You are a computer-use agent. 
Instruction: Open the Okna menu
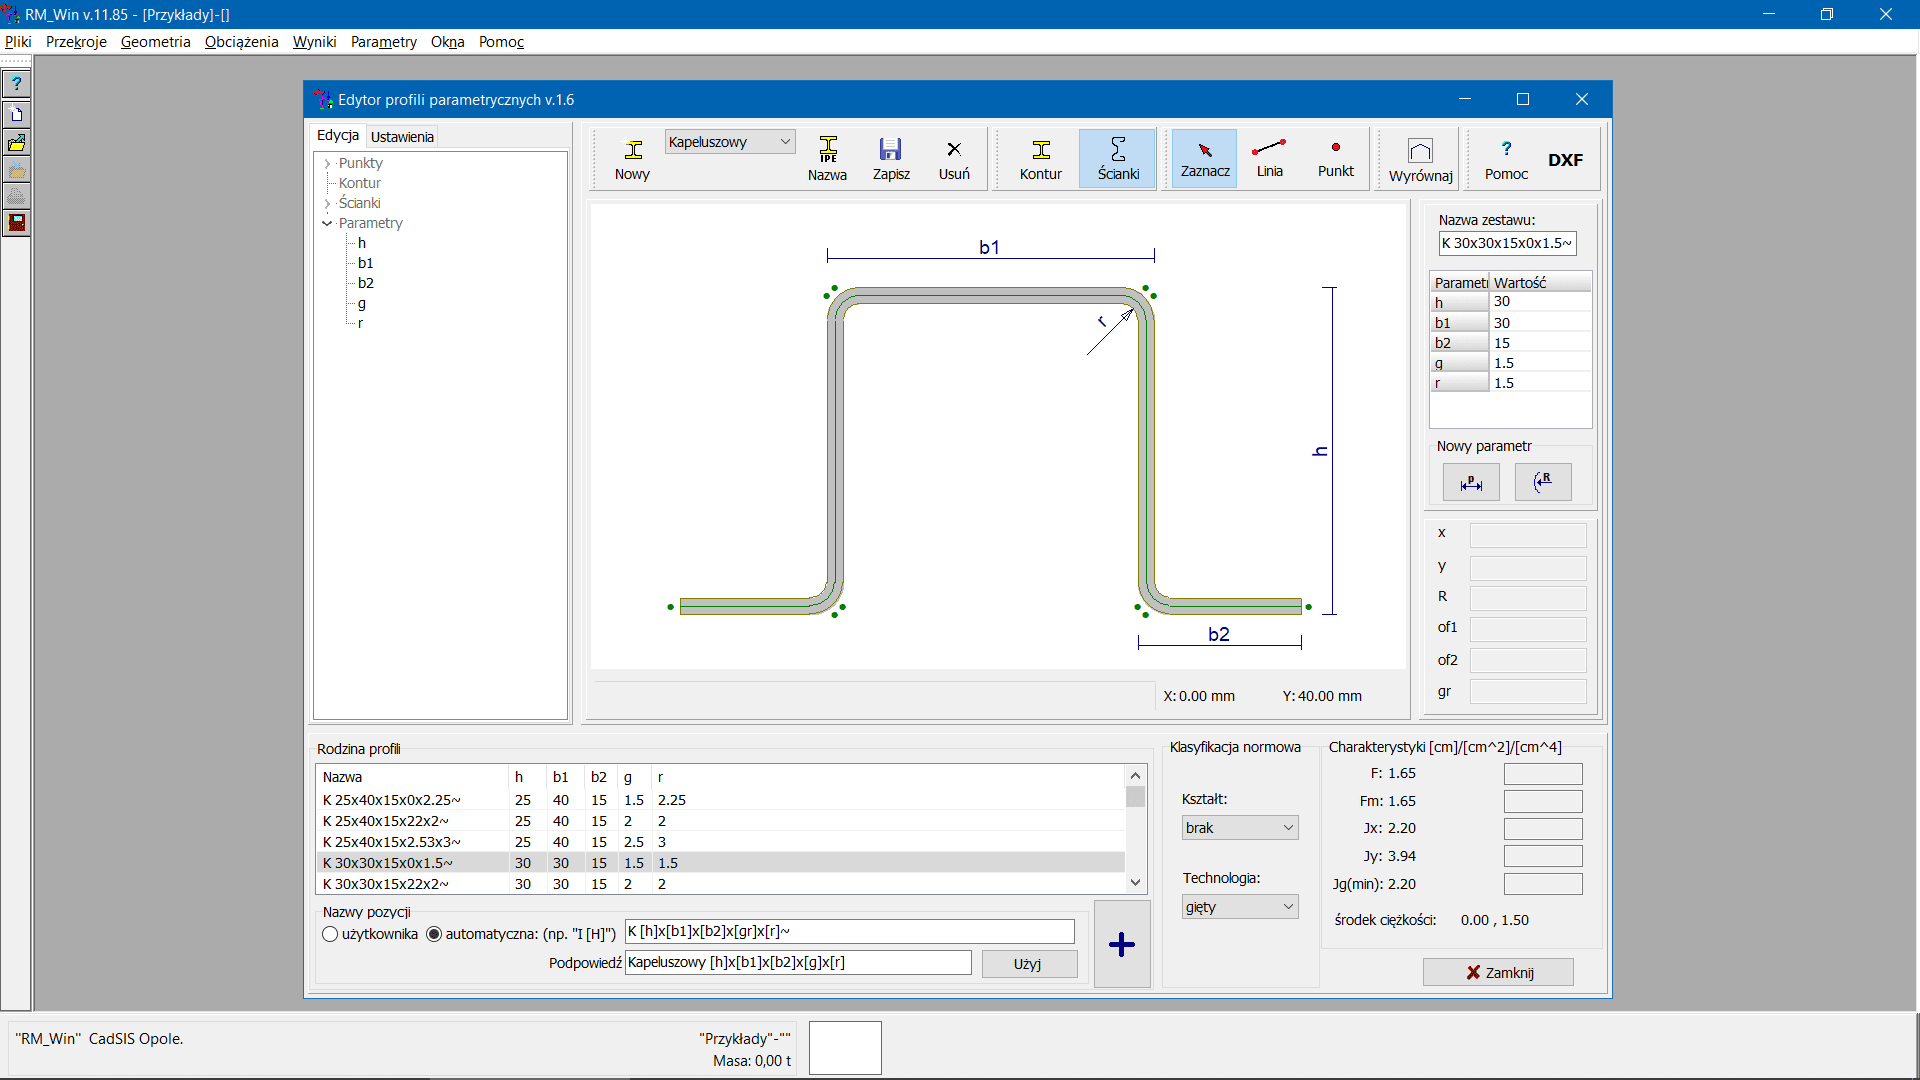pos(447,42)
